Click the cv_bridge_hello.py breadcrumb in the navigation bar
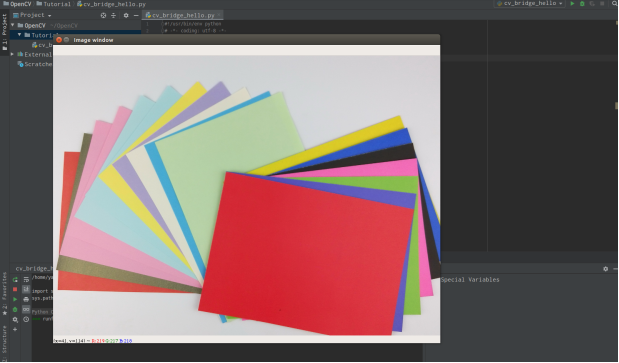619x363 pixels. tap(112, 4)
